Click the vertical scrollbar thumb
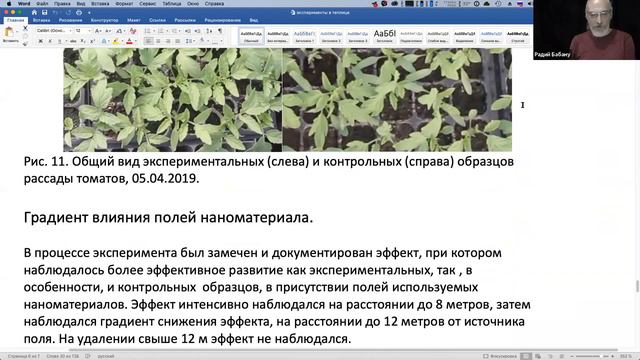This screenshot has height=360, width=640. pos(637,286)
